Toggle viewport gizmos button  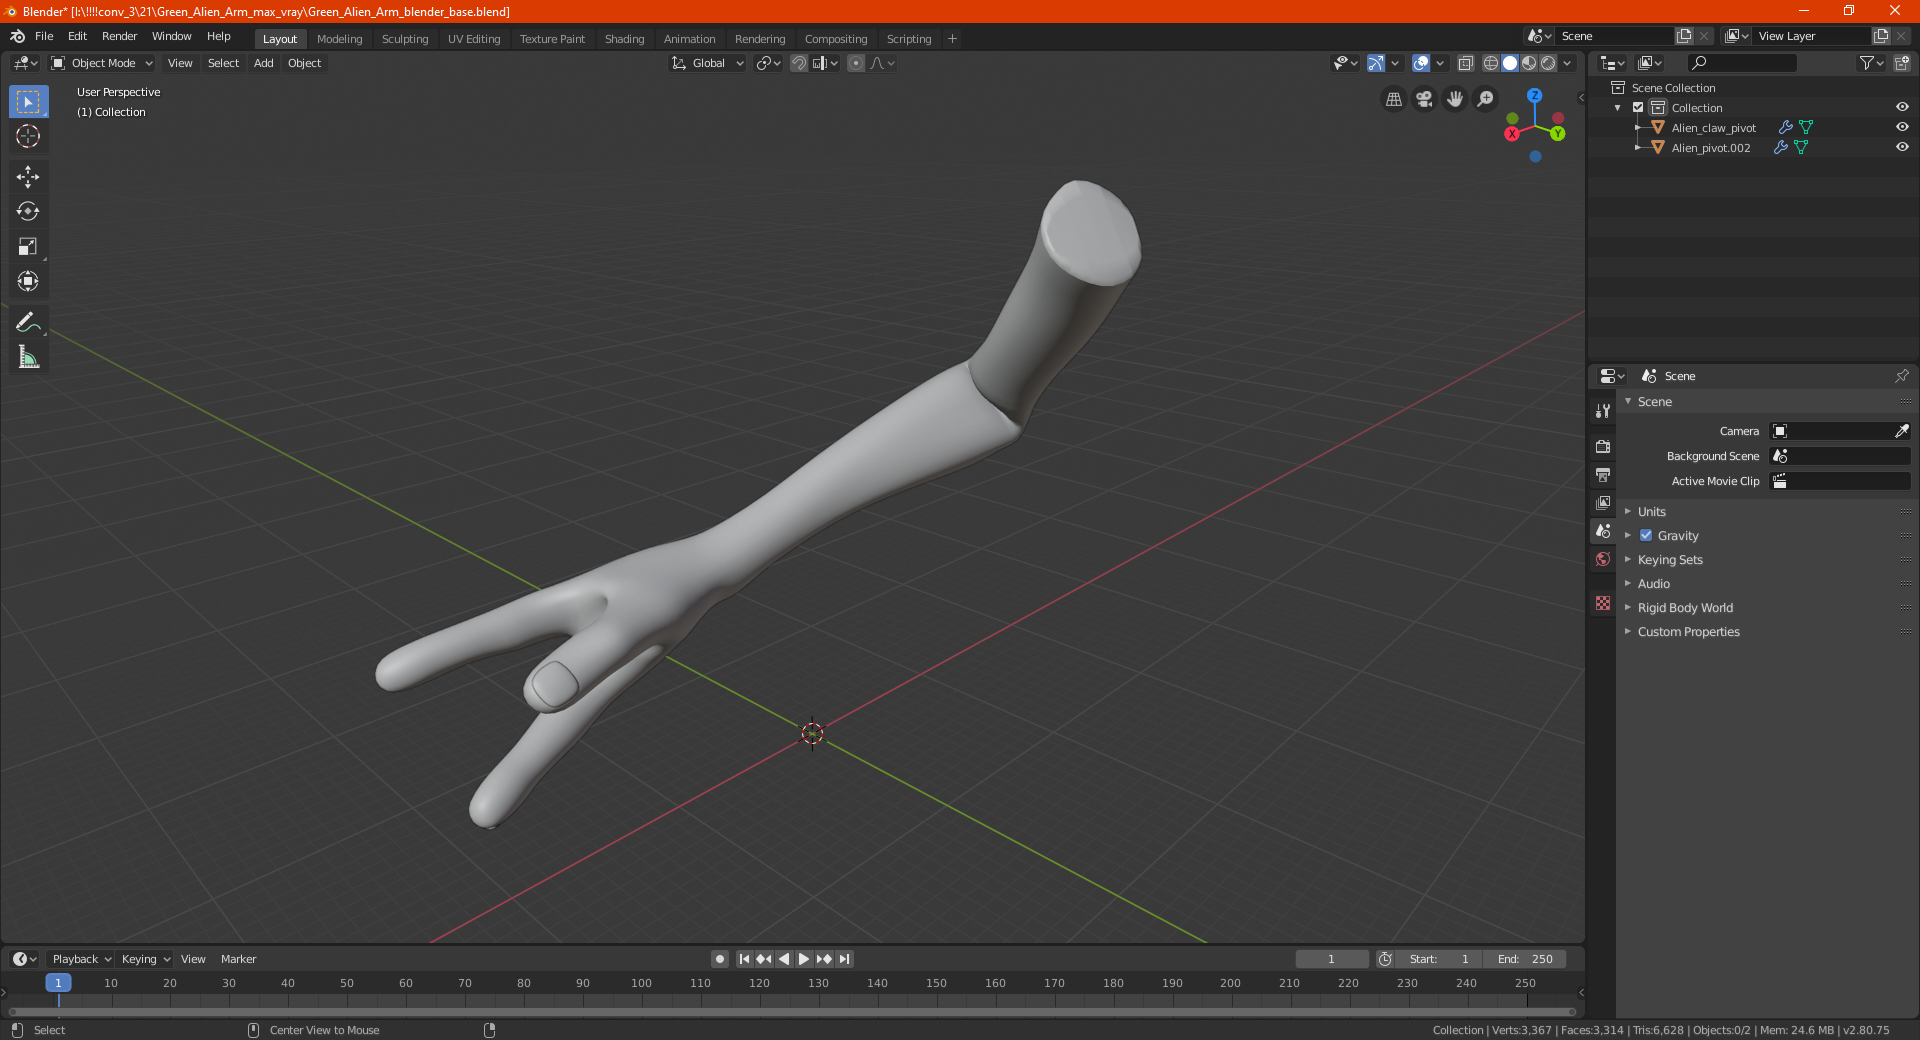(1376, 63)
